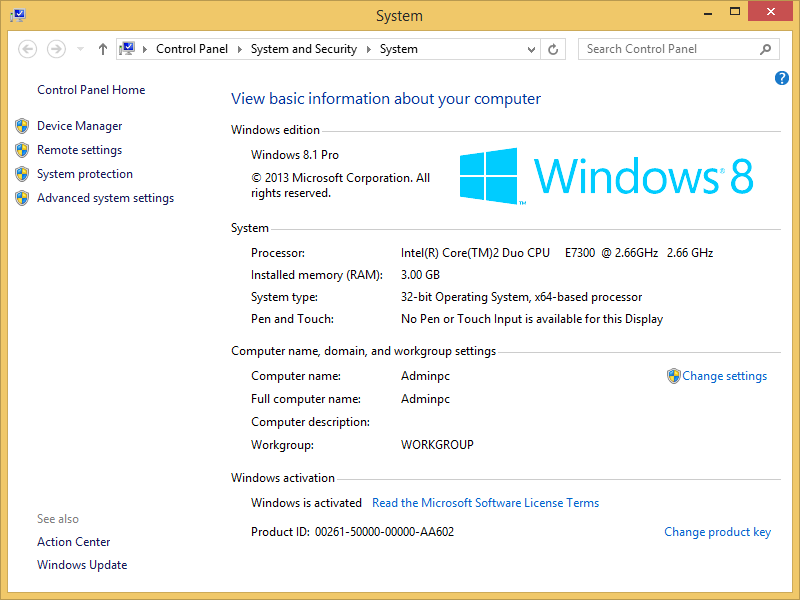Click the Computer name value Adminpc
This screenshot has height=600, width=800.
(x=425, y=377)
